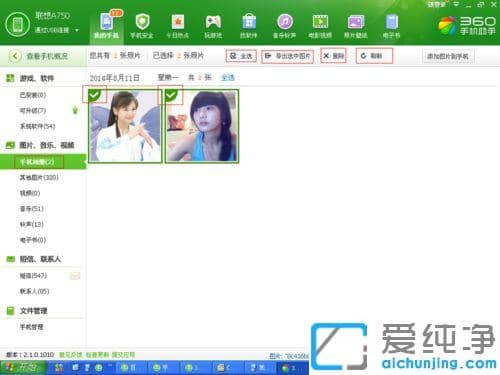Uncheck the second photo's checkmark
This screenshot has width=500, height=375.
[171, 95]
